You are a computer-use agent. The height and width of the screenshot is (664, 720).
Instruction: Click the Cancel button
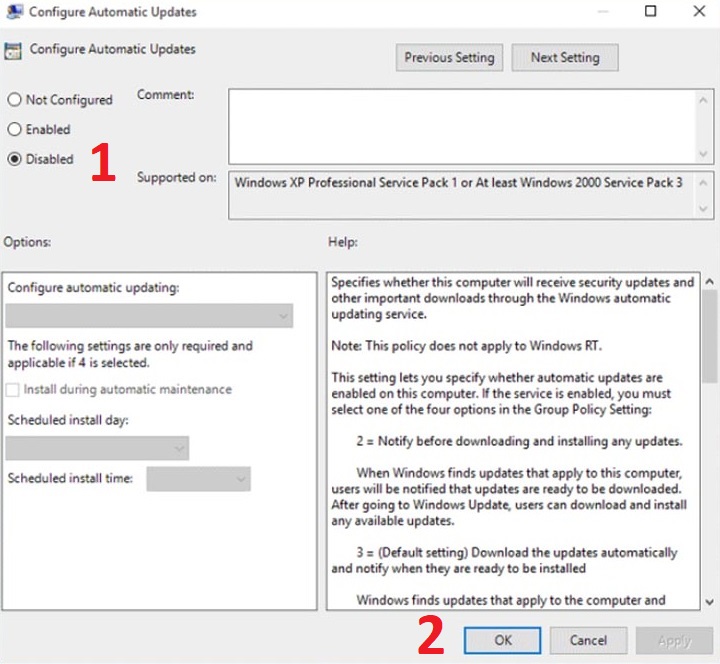[x=588, y=640]
